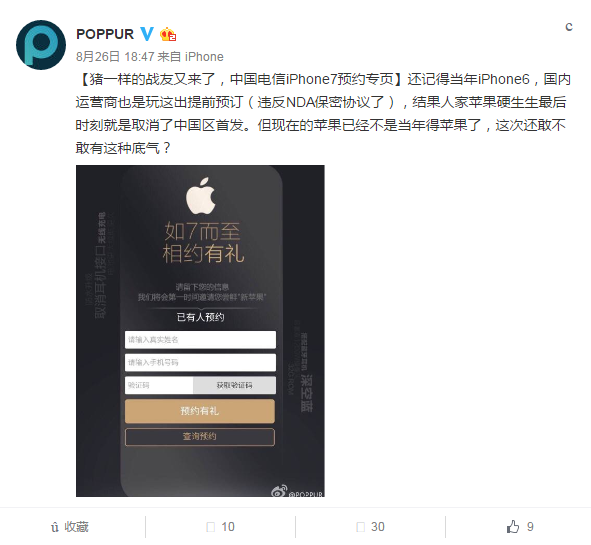This screenshot has height=545, width=591.
Task: Click the POPPUR username link
Action: point(105,34)
